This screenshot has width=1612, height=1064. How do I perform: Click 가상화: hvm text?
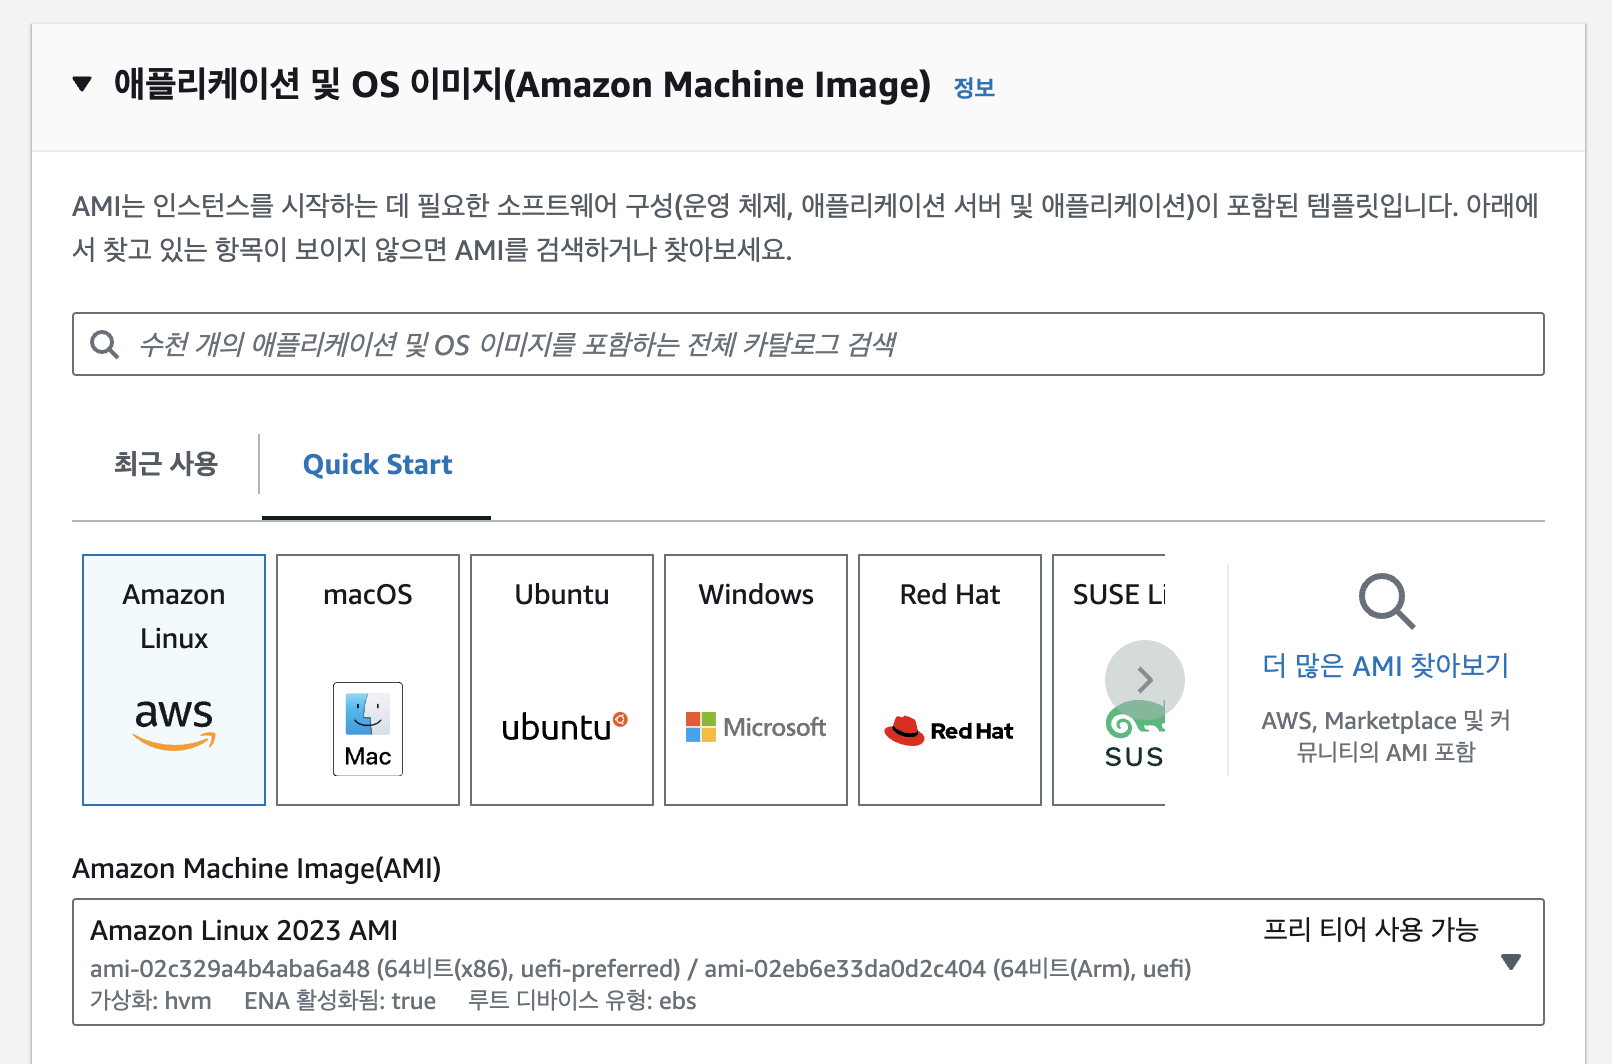pos(151,1001)
